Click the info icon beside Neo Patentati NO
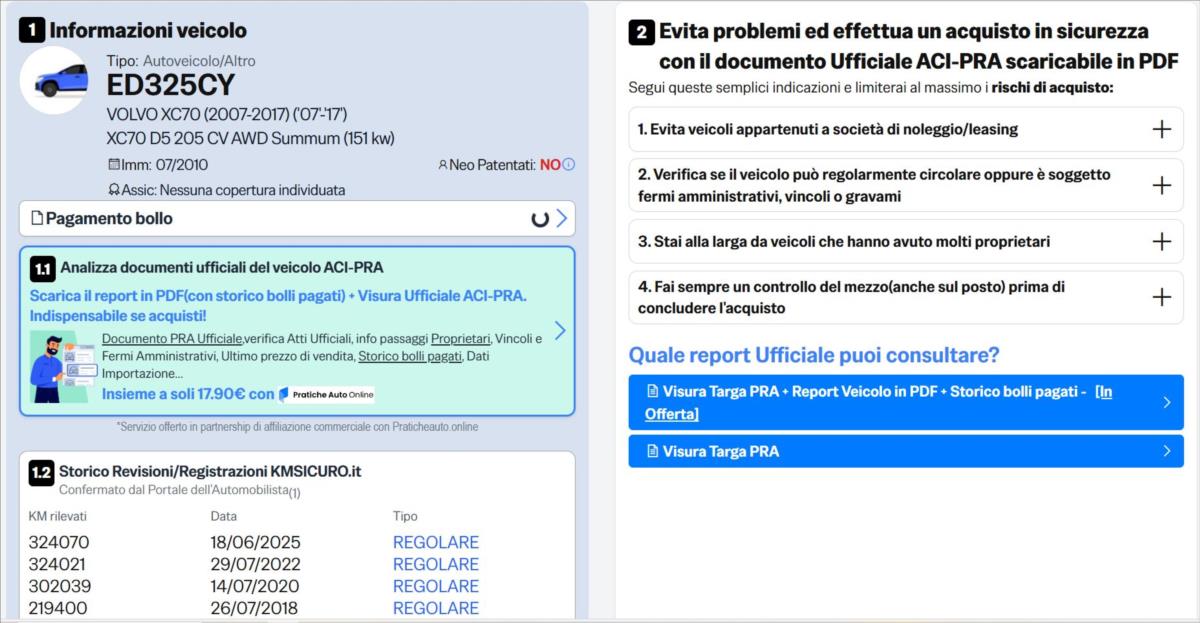1200x623 pixels. [569, 165]
